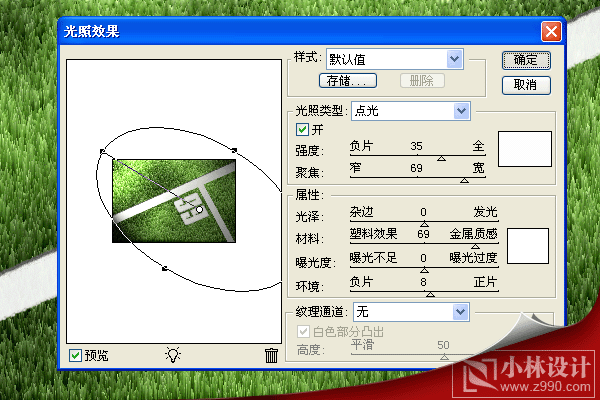Click the 正片 label
This screenshot has width=600, height=400.
[x=485, y=282]
